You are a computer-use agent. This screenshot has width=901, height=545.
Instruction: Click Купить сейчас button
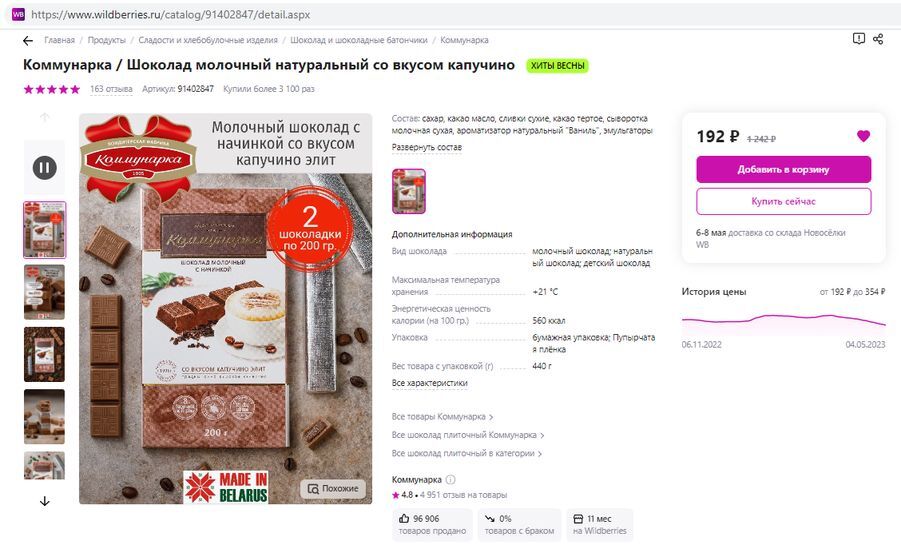click(x=784, y=201)
